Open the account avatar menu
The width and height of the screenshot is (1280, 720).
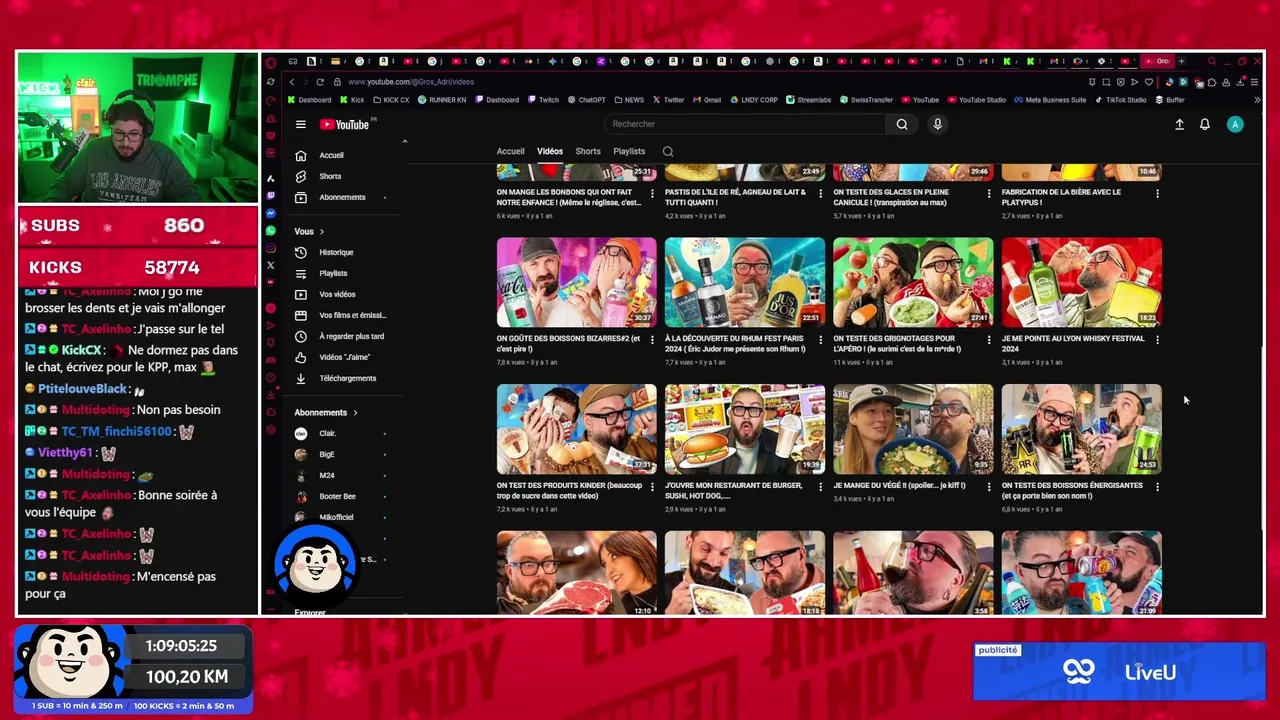pos(1235,124)
